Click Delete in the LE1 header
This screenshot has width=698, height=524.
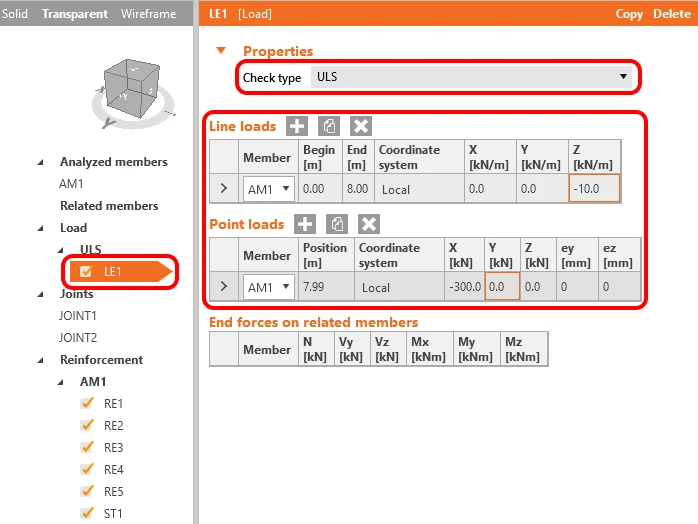pos(672,14)
